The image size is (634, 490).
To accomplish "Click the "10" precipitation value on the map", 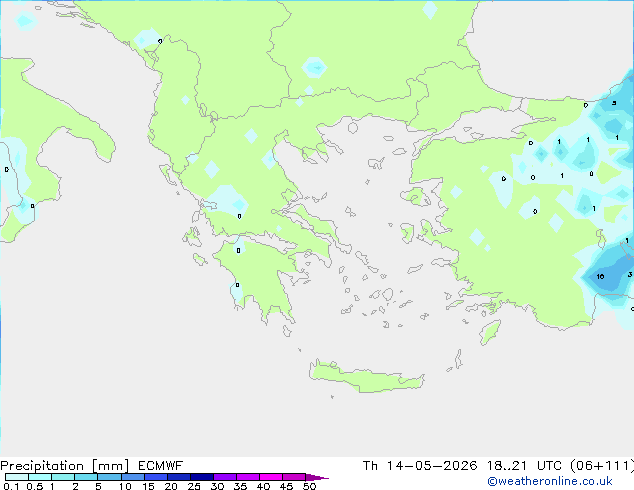I will pos(600,277).
